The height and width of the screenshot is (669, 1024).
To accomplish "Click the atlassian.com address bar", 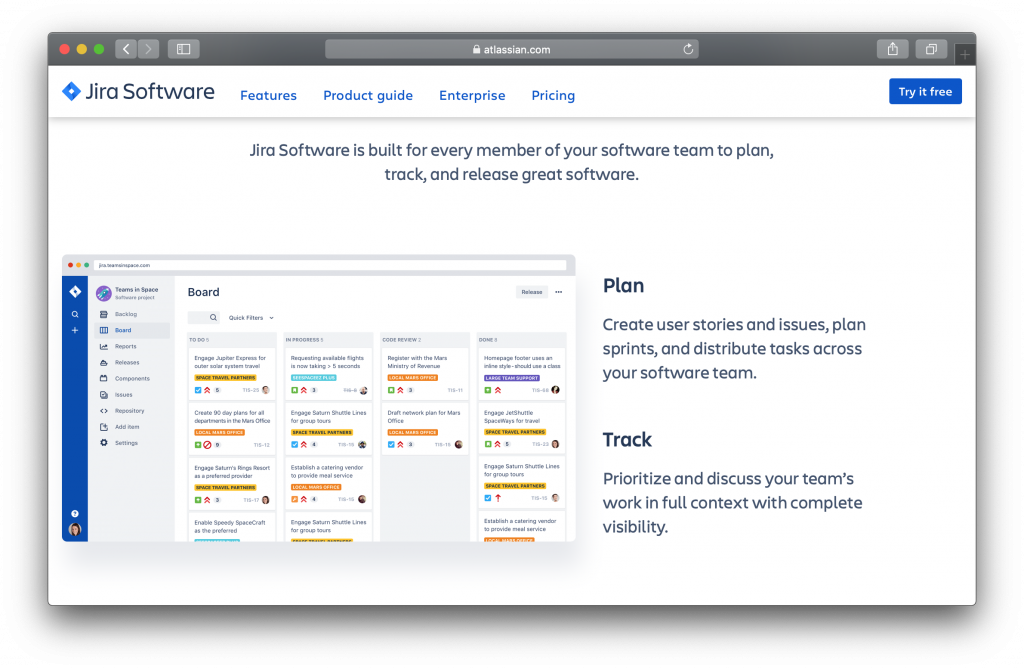I will pyautogui.click(x=511, y=49).
